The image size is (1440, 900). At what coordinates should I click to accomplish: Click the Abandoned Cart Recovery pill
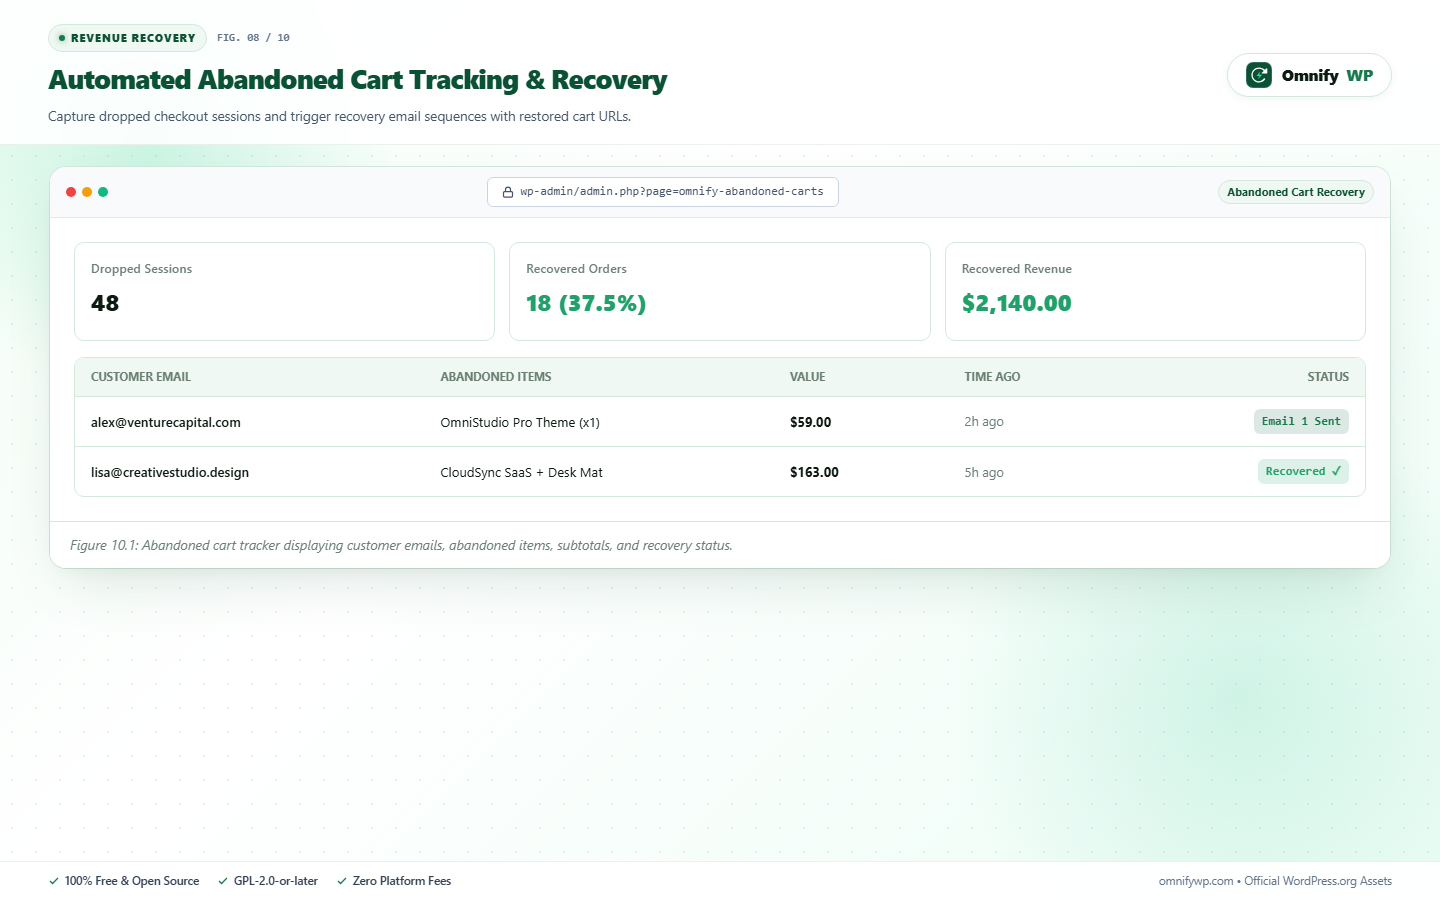pyautogui.click(x=1296, y=192)
